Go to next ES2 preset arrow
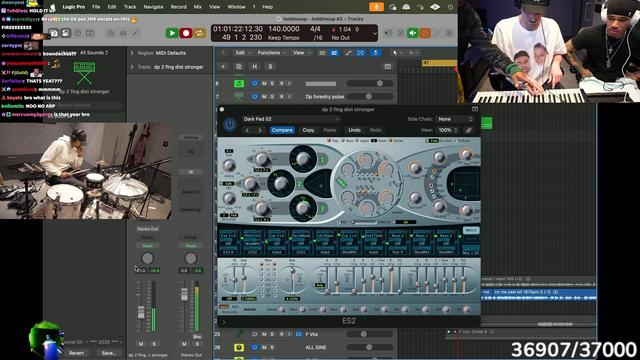 point(260,130)
